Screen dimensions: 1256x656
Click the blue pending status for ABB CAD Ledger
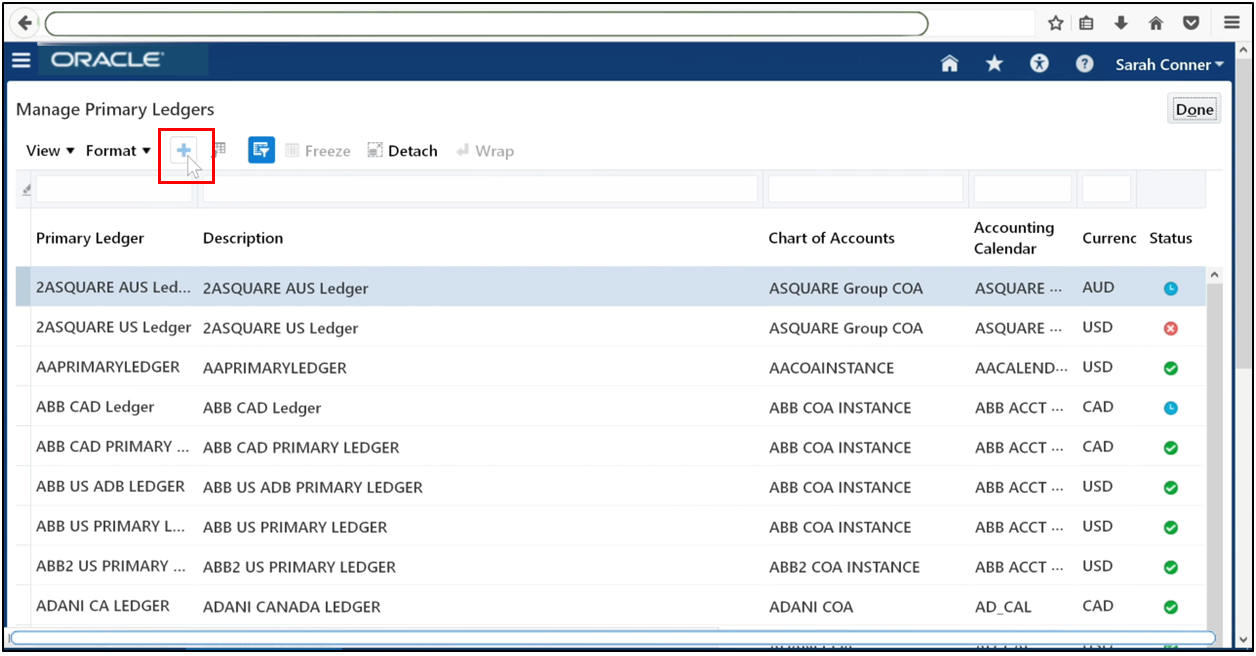tap(1171, 407)
